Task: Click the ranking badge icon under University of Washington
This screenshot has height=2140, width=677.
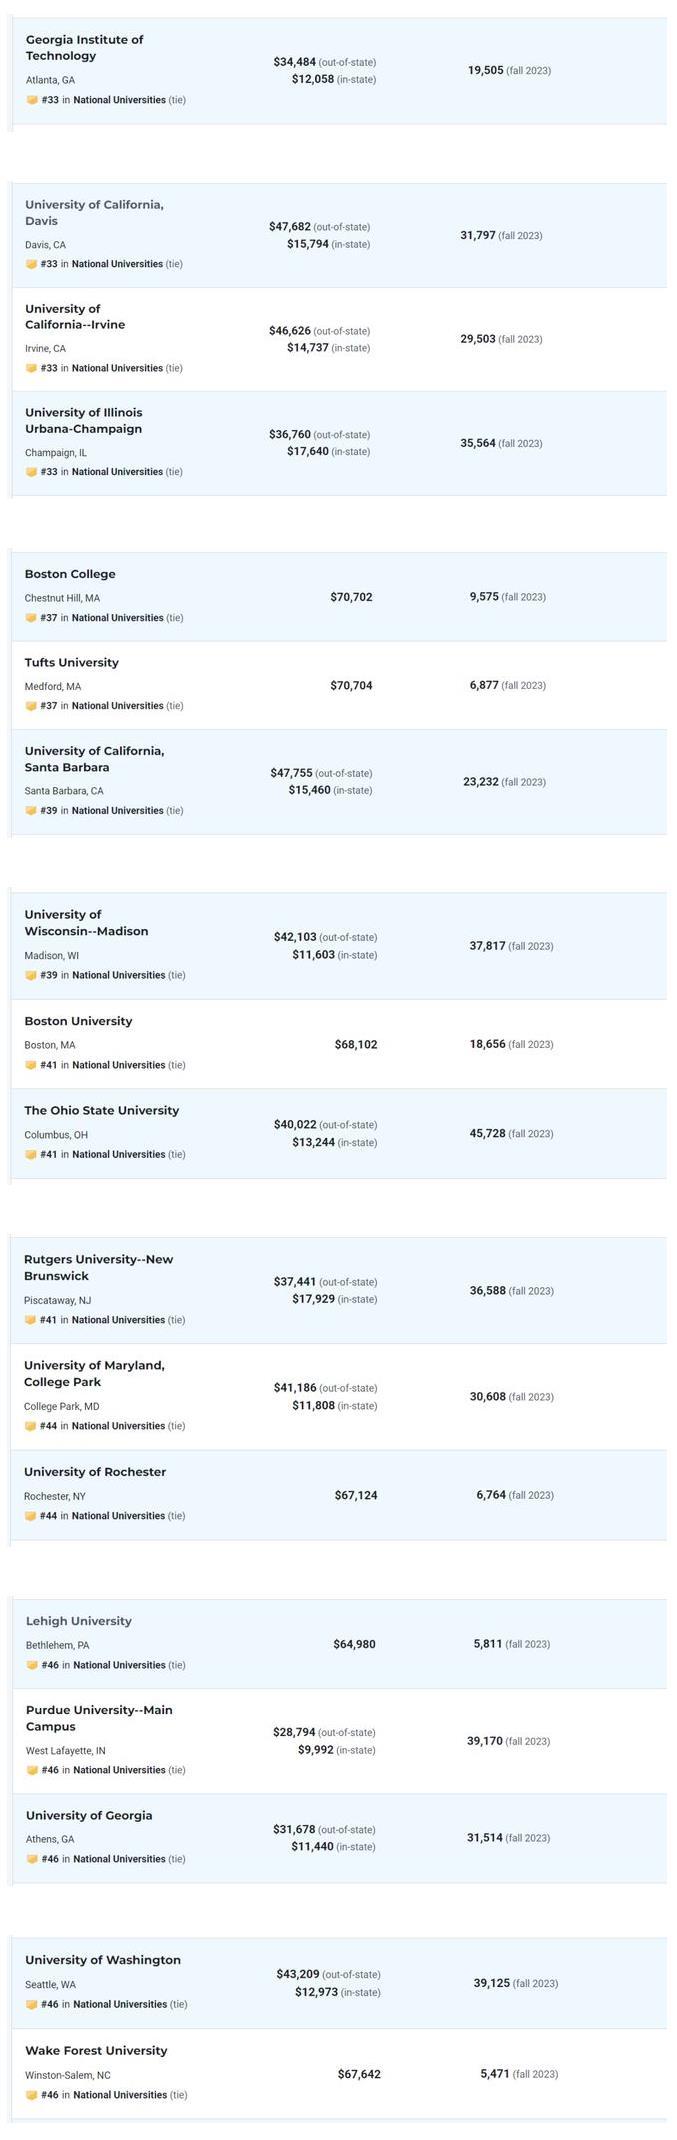Action: coord(31,2004)
